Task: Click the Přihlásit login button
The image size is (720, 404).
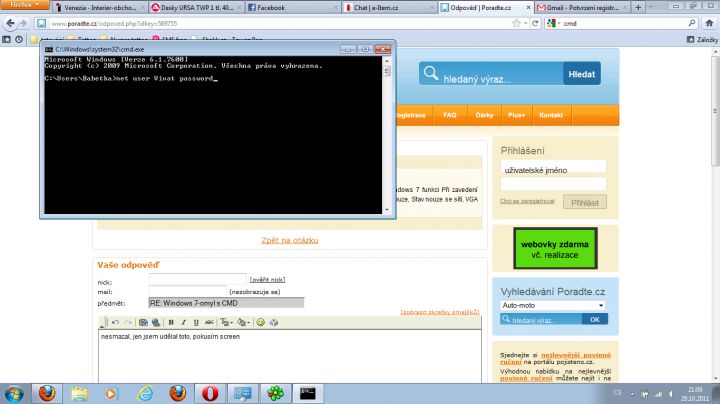Action: click(585, 202)
